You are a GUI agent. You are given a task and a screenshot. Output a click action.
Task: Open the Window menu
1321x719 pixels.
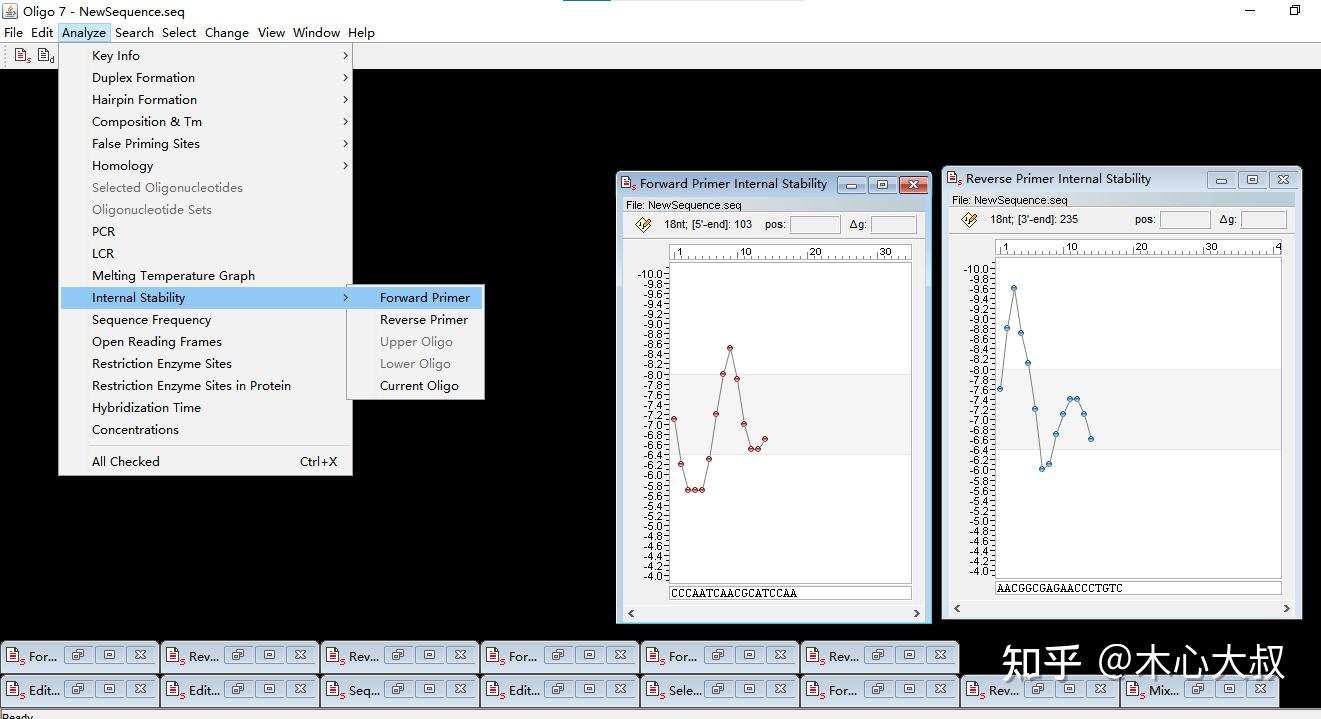(x=316, y=33)
